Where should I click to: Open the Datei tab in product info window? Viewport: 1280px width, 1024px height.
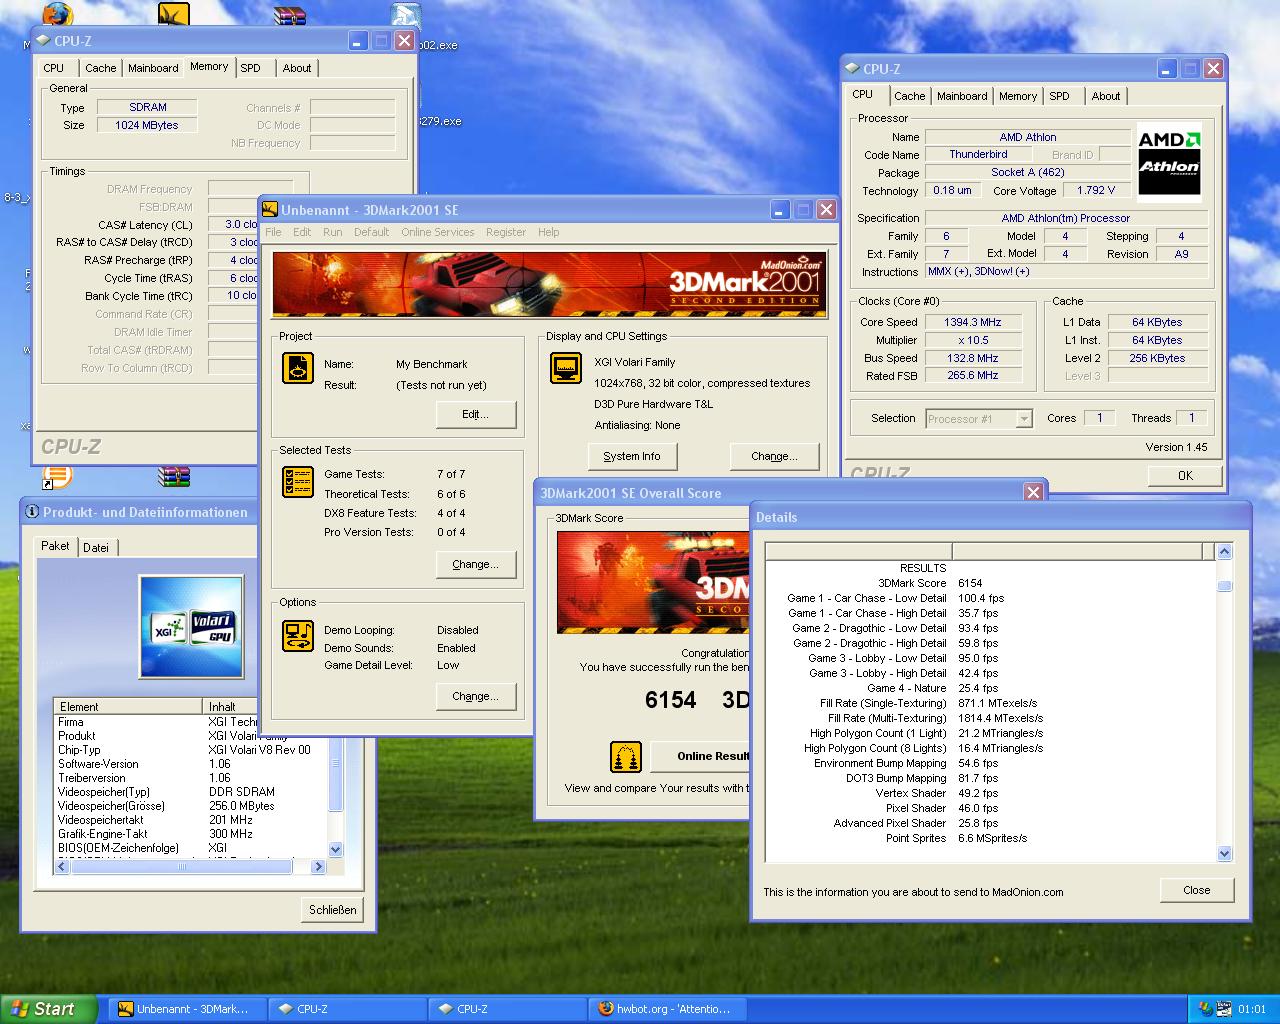pos(96,547)
